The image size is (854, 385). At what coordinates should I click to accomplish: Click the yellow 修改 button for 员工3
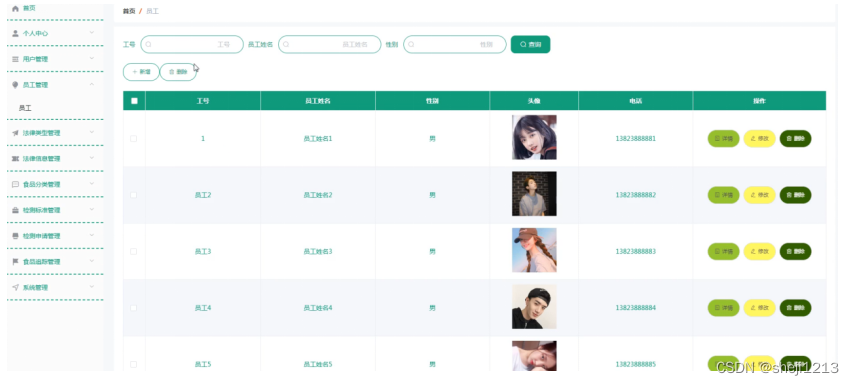[759, 252]
